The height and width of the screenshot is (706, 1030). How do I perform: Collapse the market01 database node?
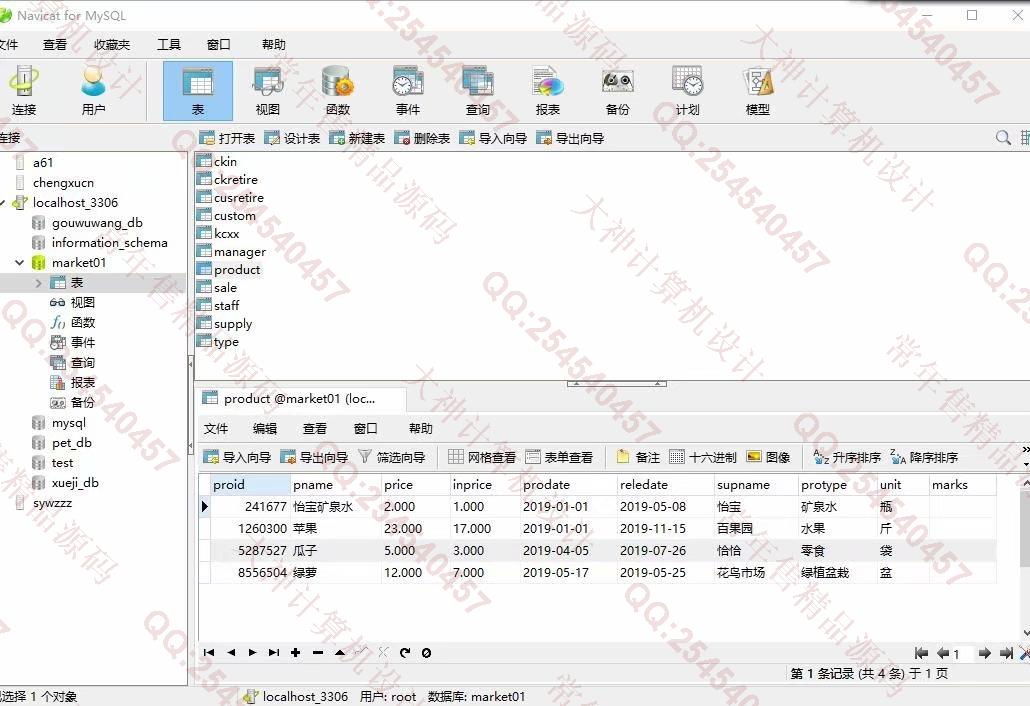coord(19,263)
